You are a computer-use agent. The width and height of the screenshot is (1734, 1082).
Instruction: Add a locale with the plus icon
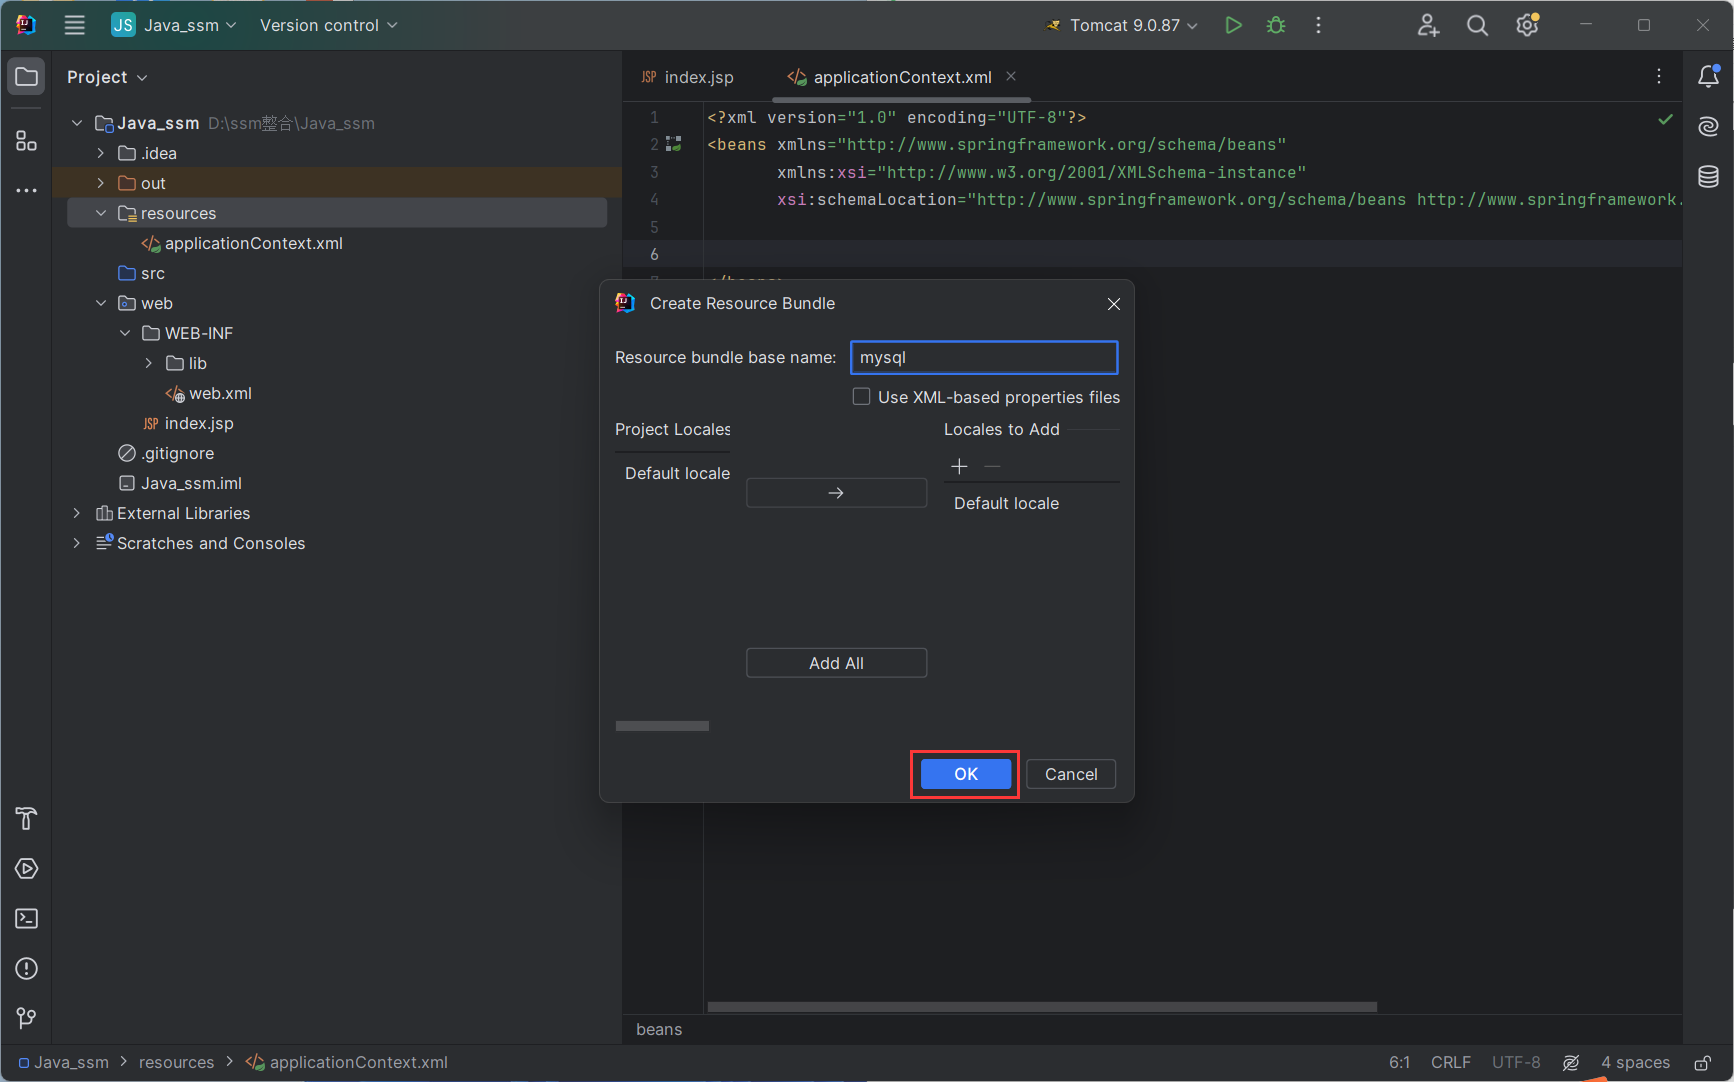[x=959, y=466]
